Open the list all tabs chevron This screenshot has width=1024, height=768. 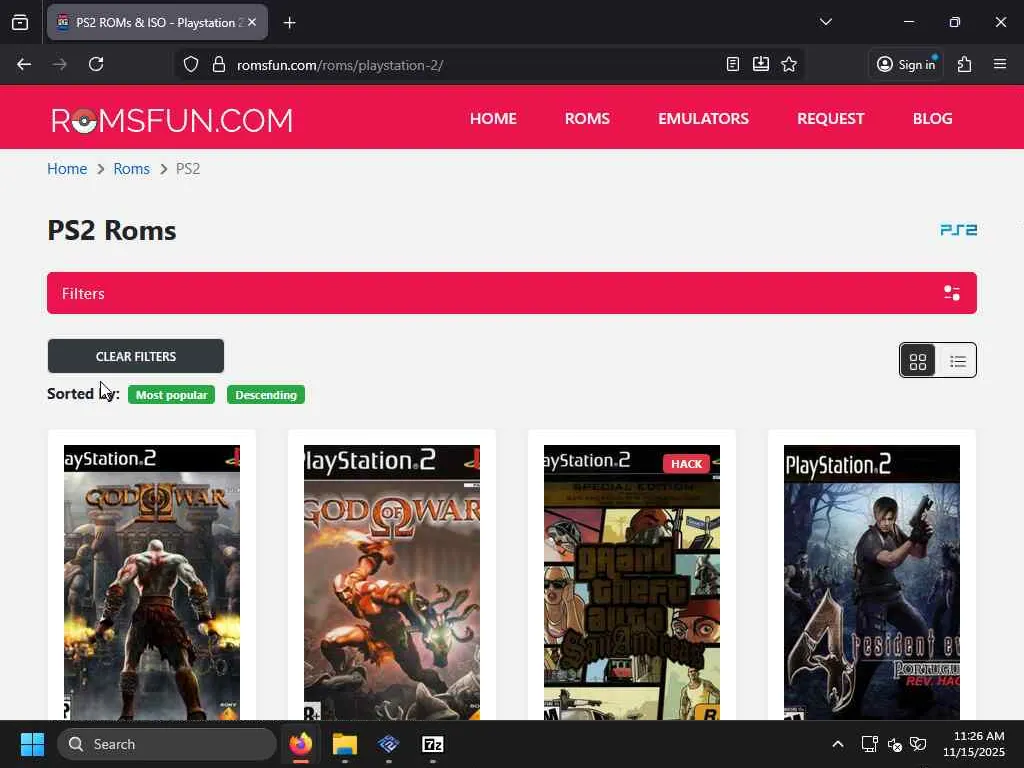tap(825, 22)
